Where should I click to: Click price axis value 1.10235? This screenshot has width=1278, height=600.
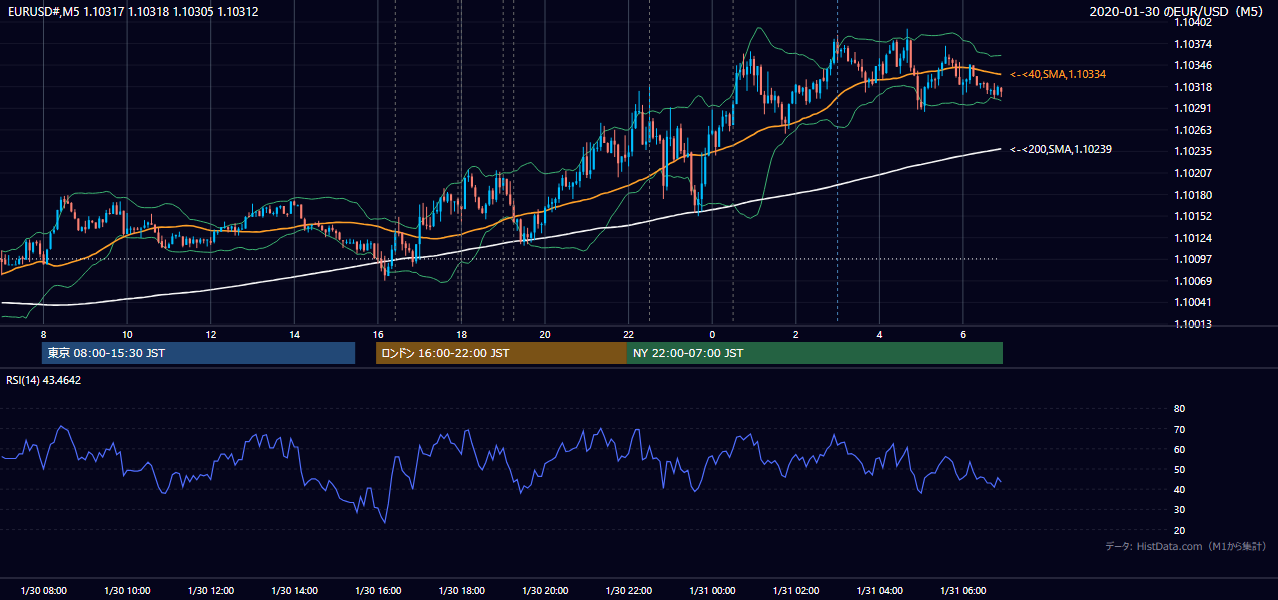[1194, 151]
